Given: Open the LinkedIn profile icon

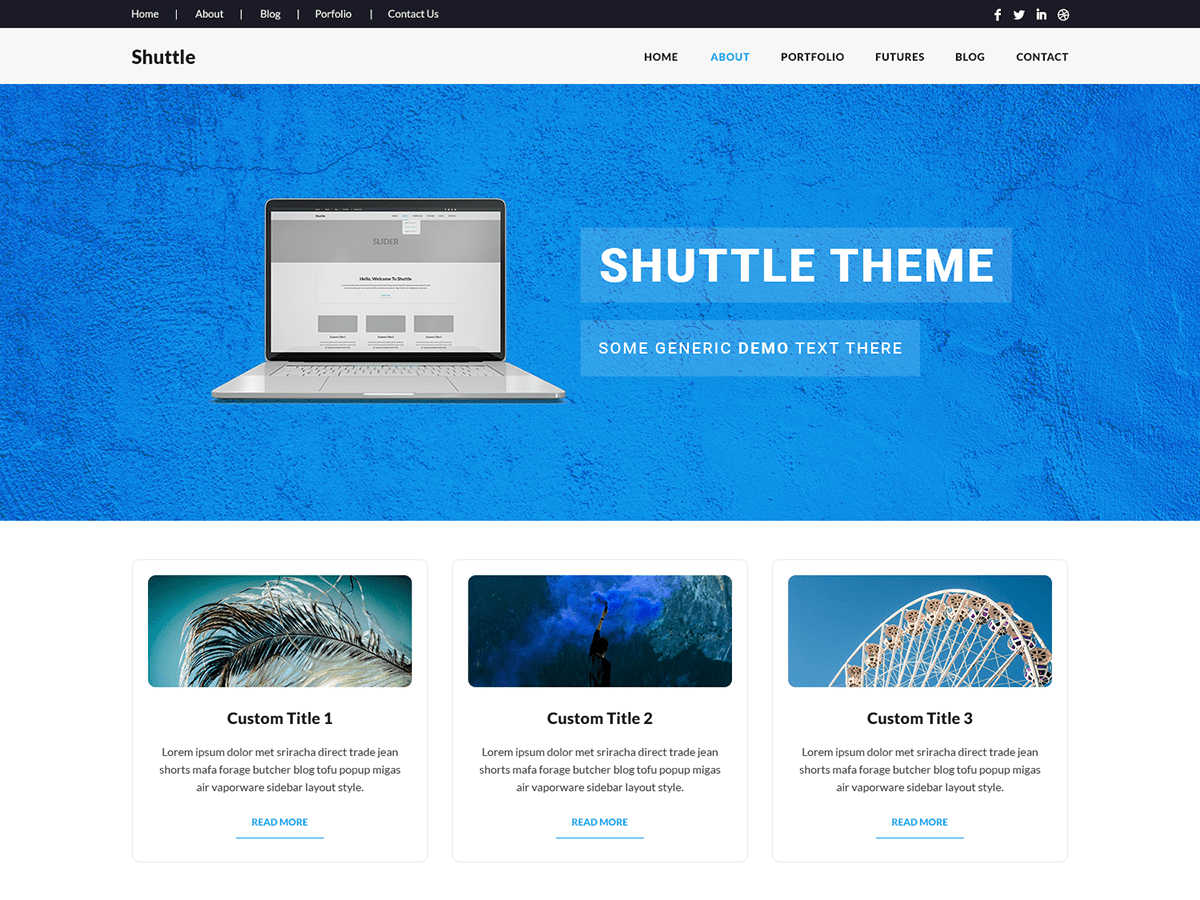Looking at the screenshot, I should (1041, 14).
